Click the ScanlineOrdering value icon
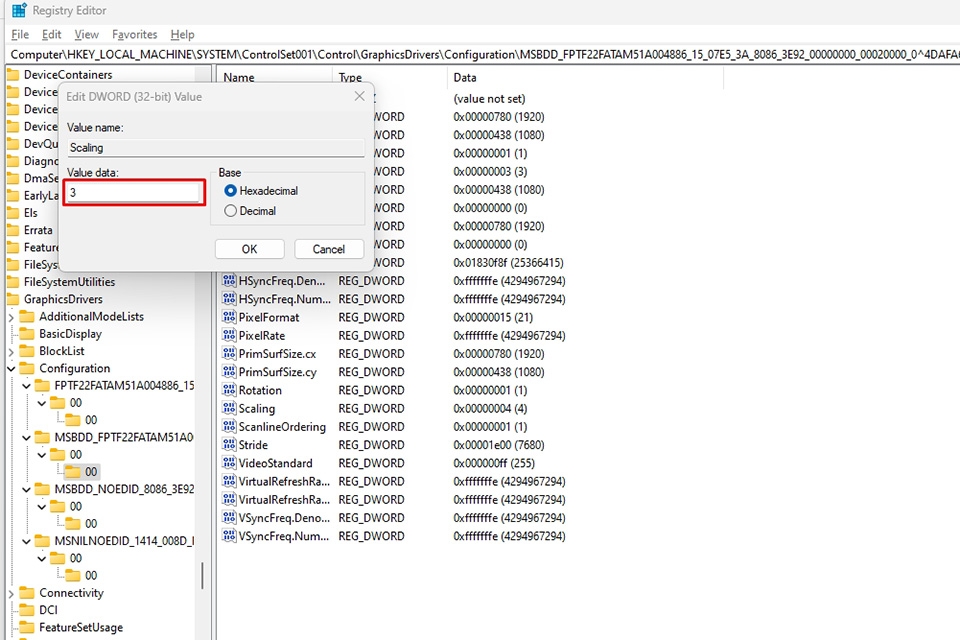This screenshot has height=640, width=960. [x=229, y=426]
